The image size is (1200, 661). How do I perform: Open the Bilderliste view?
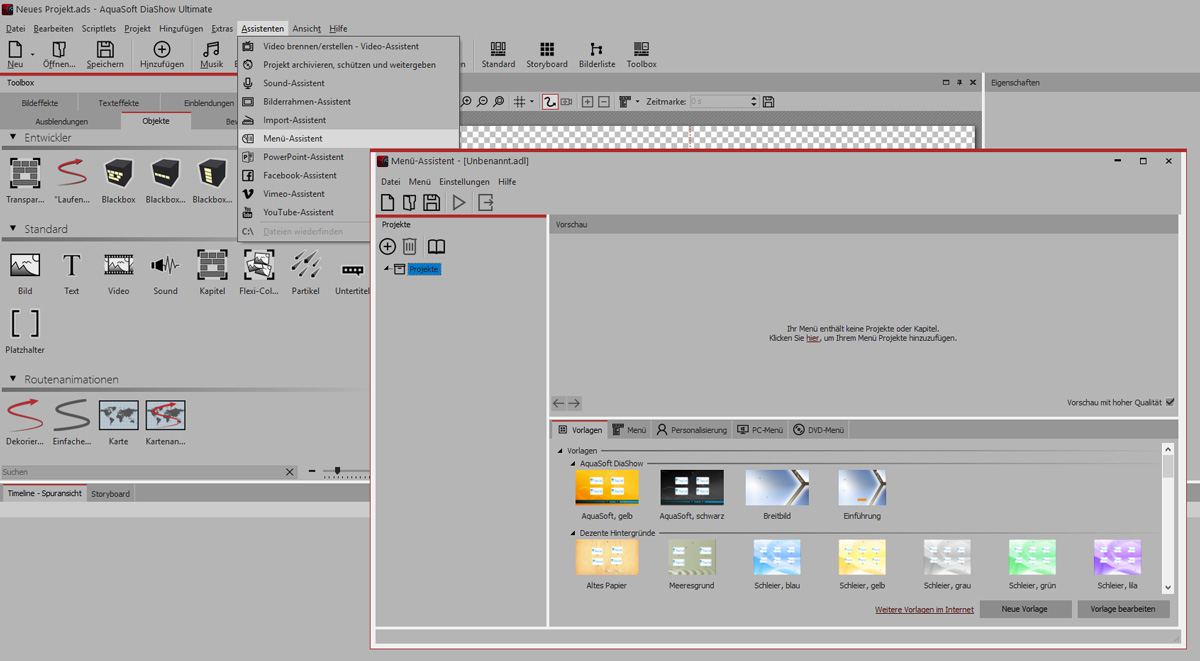coord(596,54)
